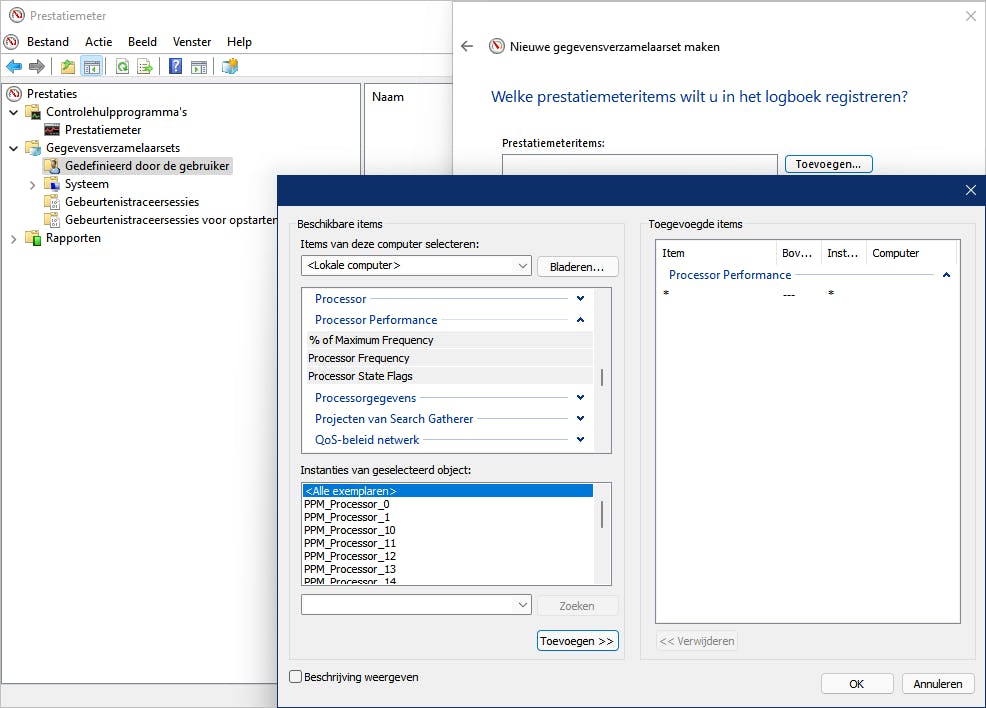Toggle the action pane toolbar icon

pyautogui.click(x=197, y=66)
